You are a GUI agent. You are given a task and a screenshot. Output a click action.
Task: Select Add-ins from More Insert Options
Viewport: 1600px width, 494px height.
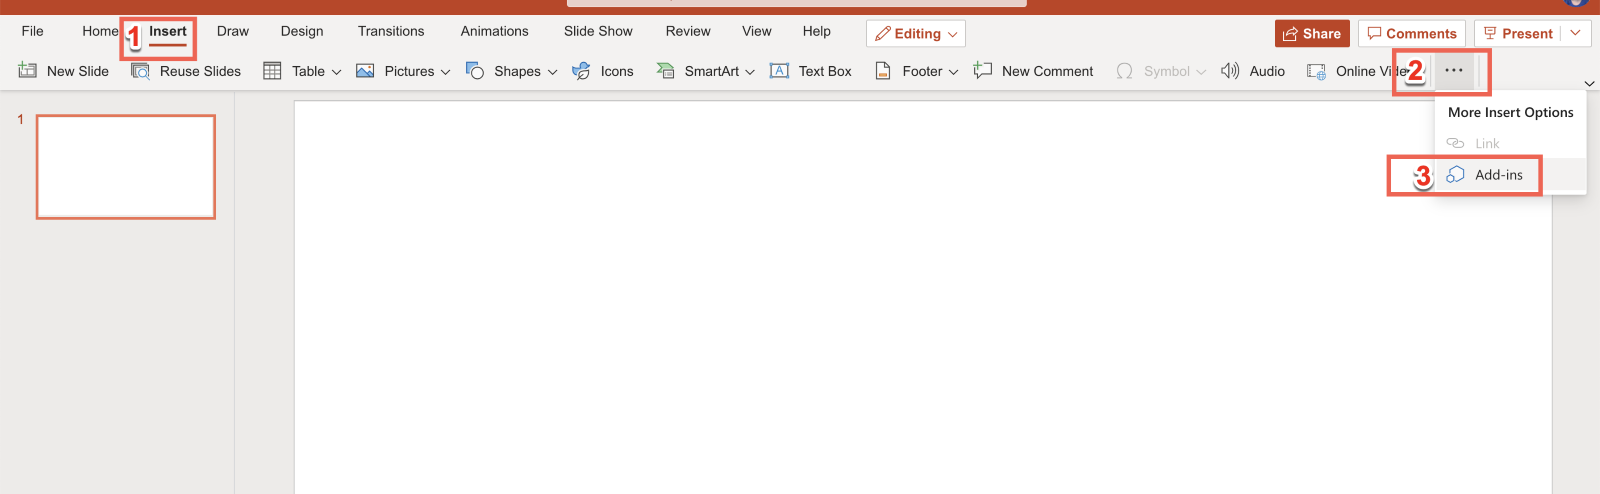point(1498,175)
